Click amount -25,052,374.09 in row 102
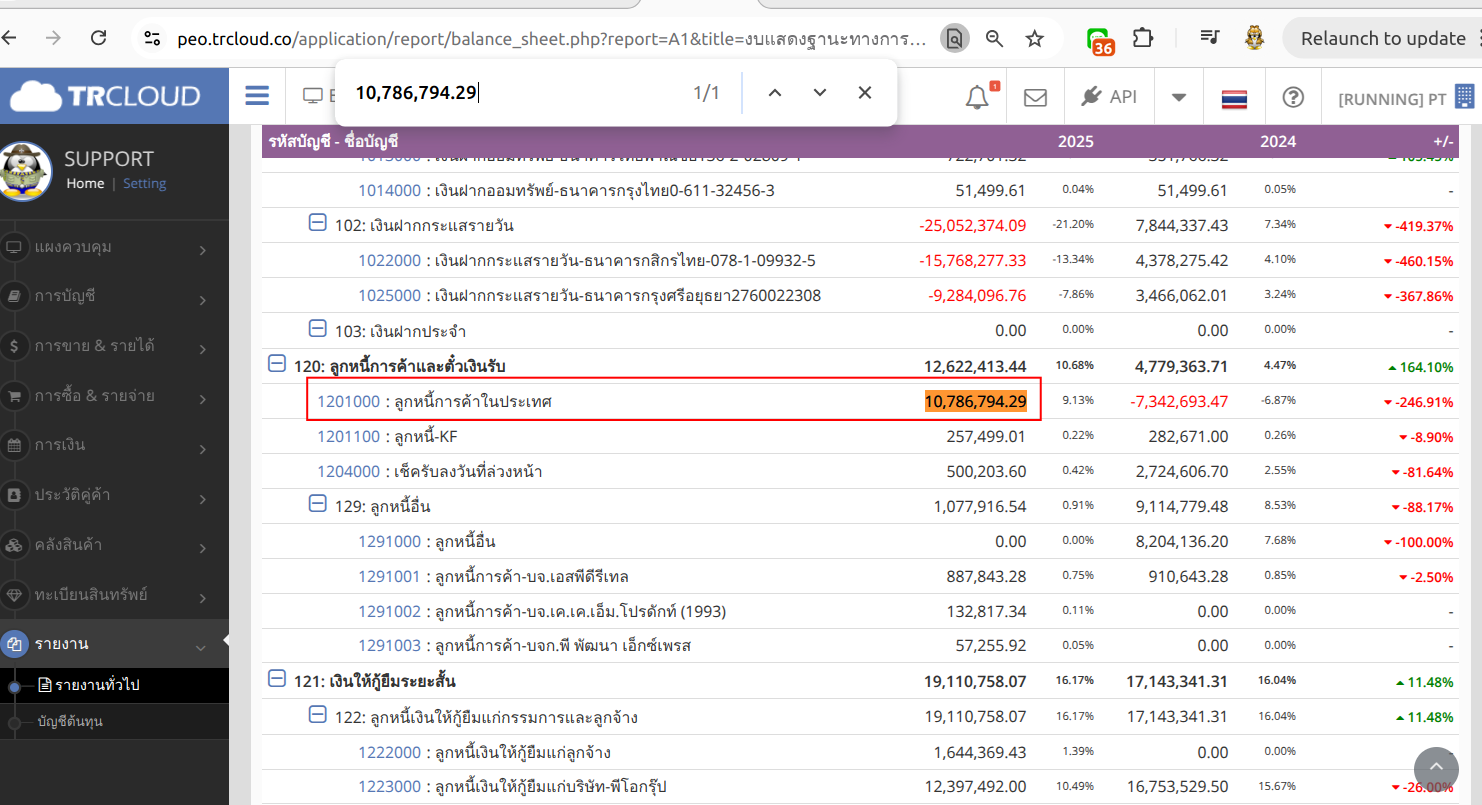This screenshot has width=1482, height=805. tap(973, 226)
